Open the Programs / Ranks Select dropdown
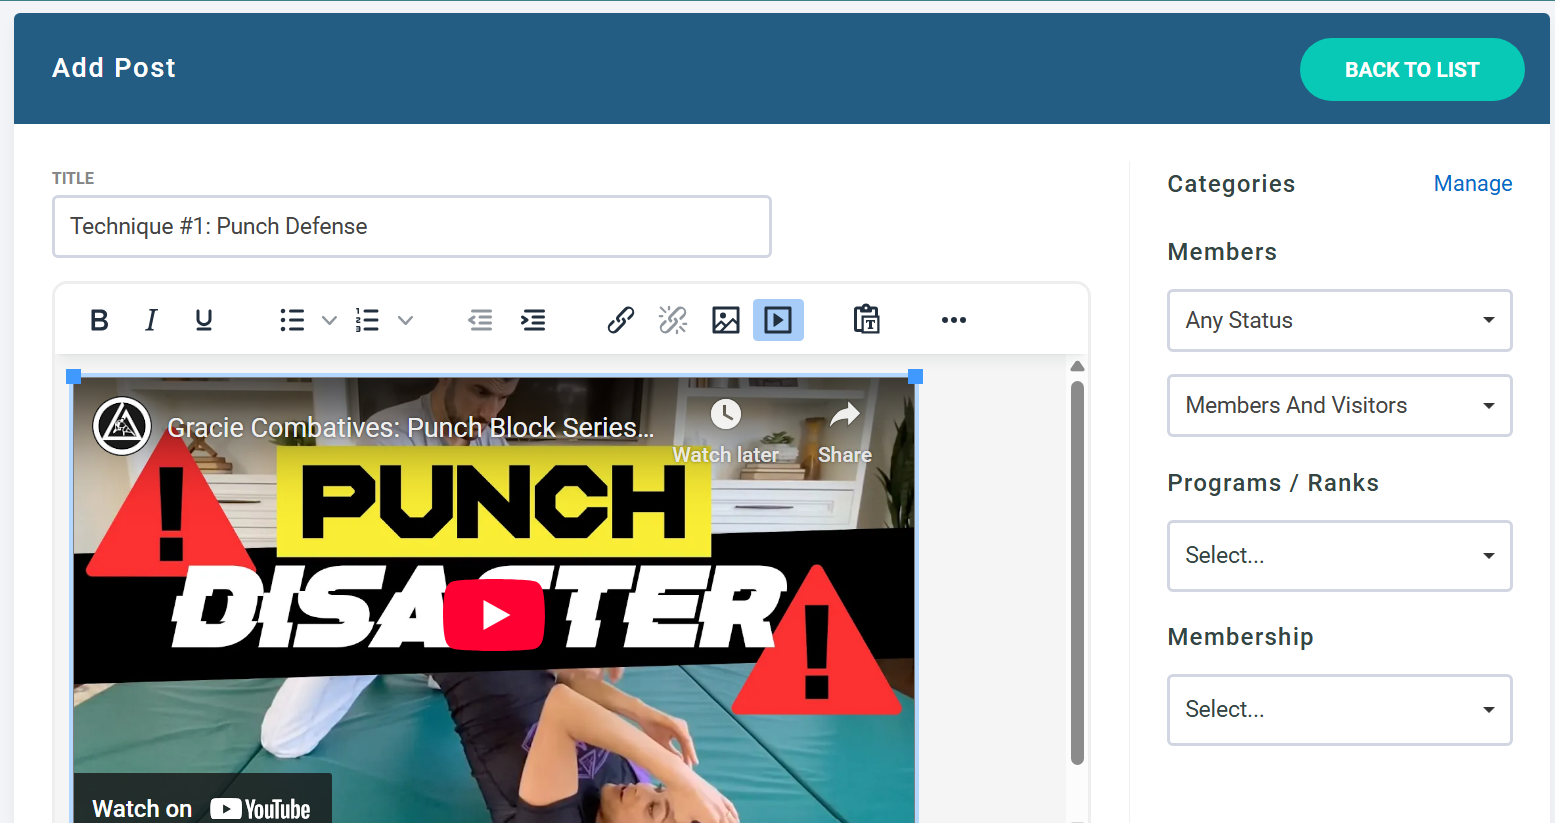This screenshot has height=823, width=1555. pyautogui.click(x=1340, y=555)
